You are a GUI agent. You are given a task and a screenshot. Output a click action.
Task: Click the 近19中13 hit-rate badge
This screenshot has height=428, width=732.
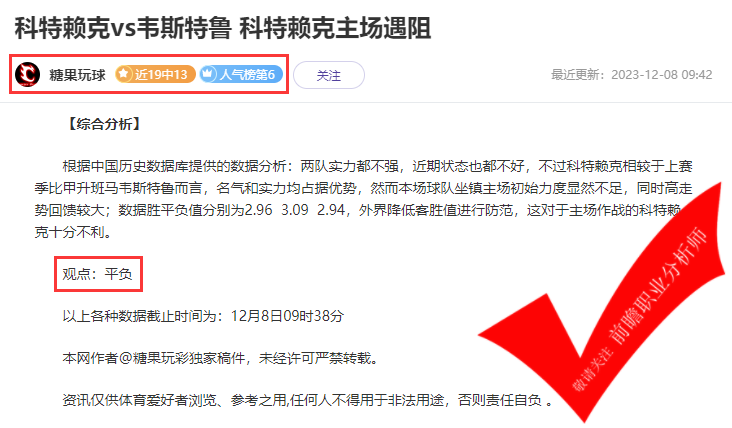coord(155,74)
